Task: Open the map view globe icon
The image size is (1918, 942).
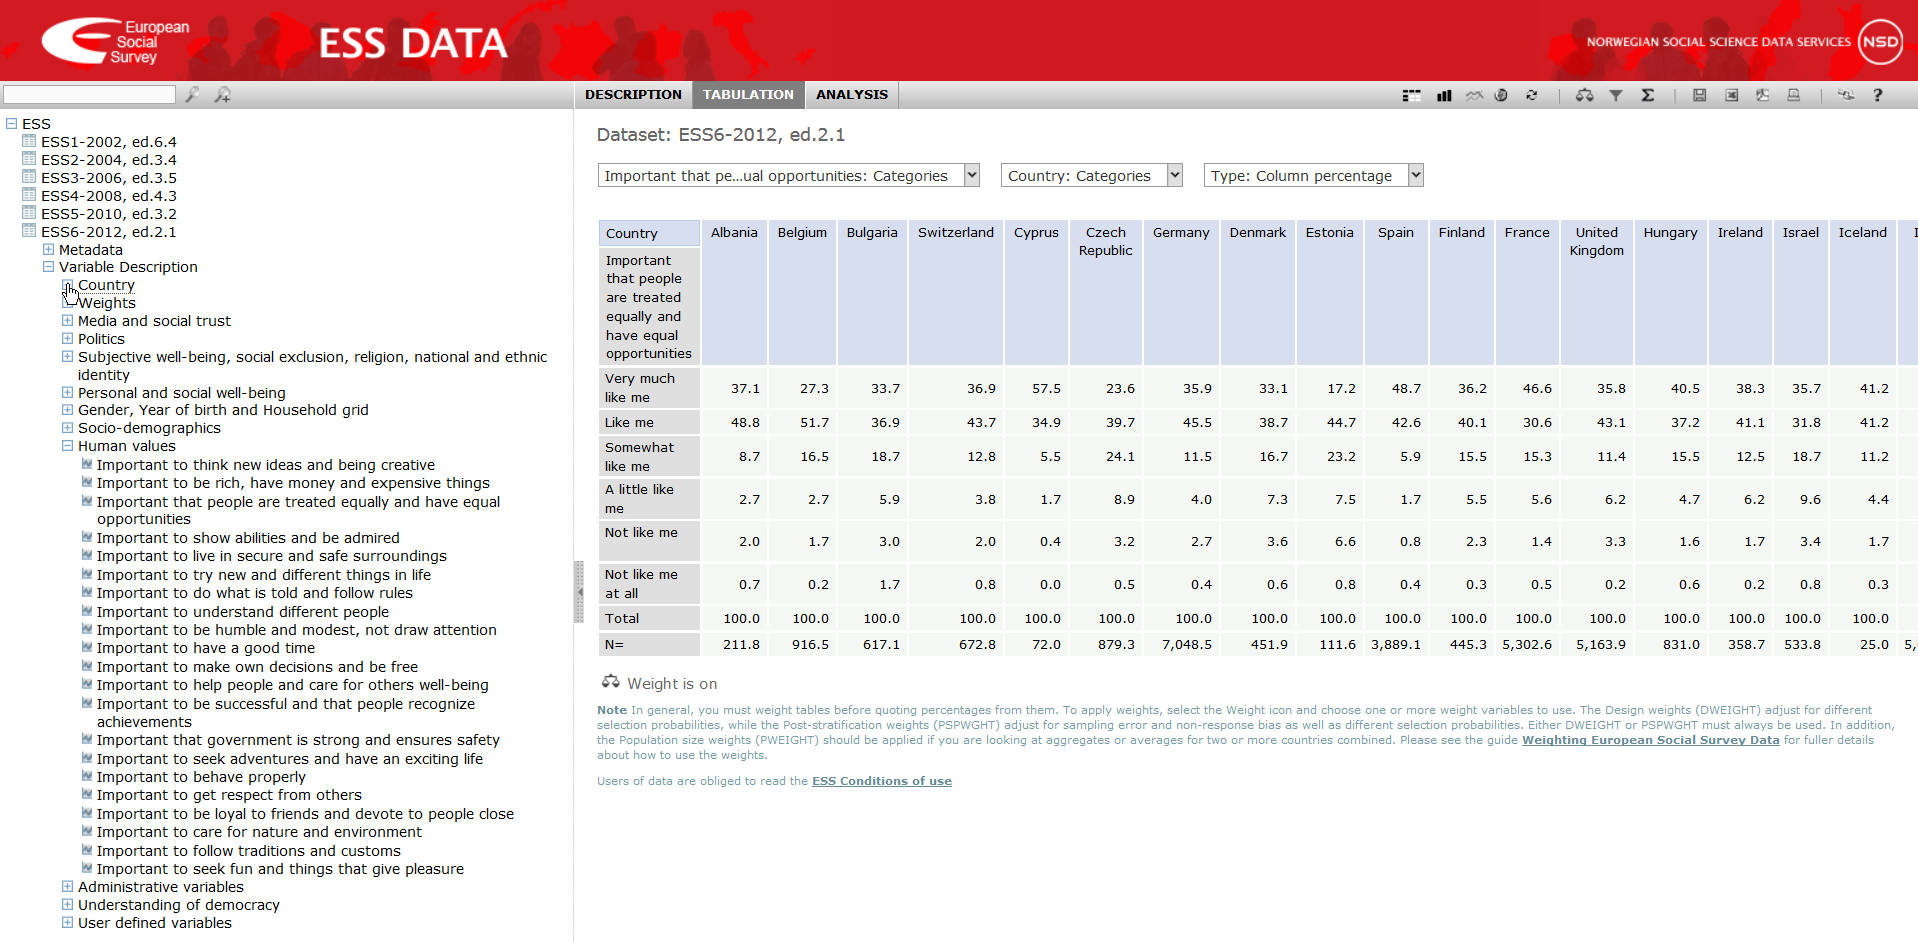Action: point(1501,95)
